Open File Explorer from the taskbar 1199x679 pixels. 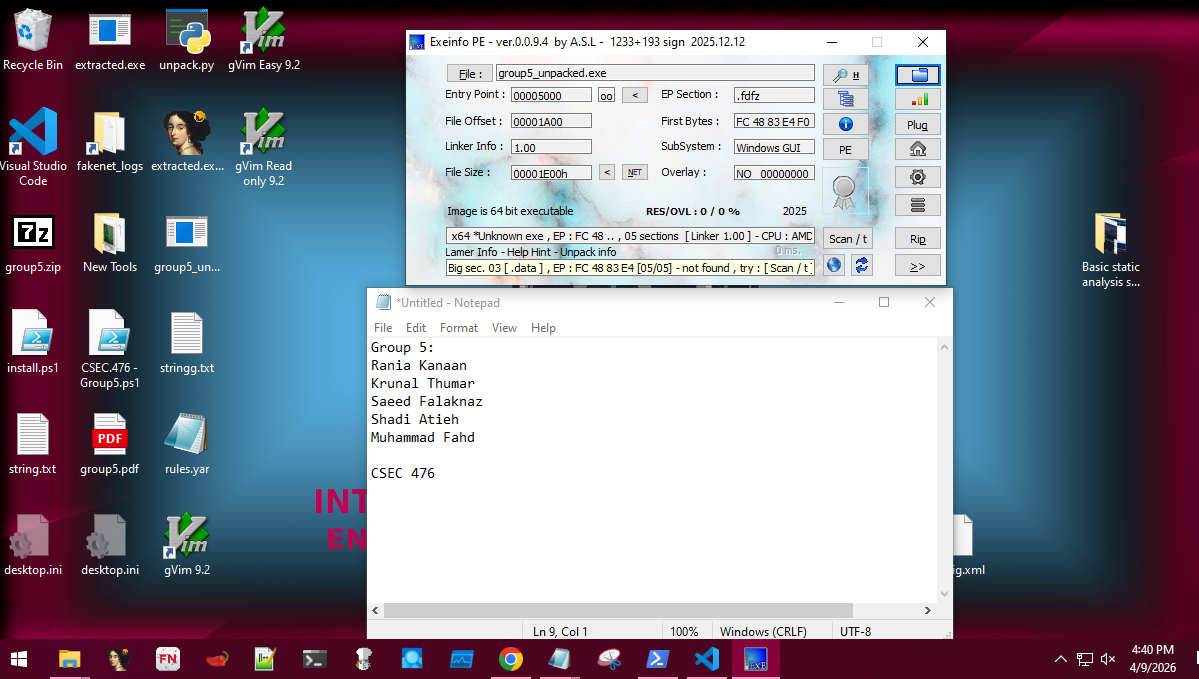click(x=70, y=659)
